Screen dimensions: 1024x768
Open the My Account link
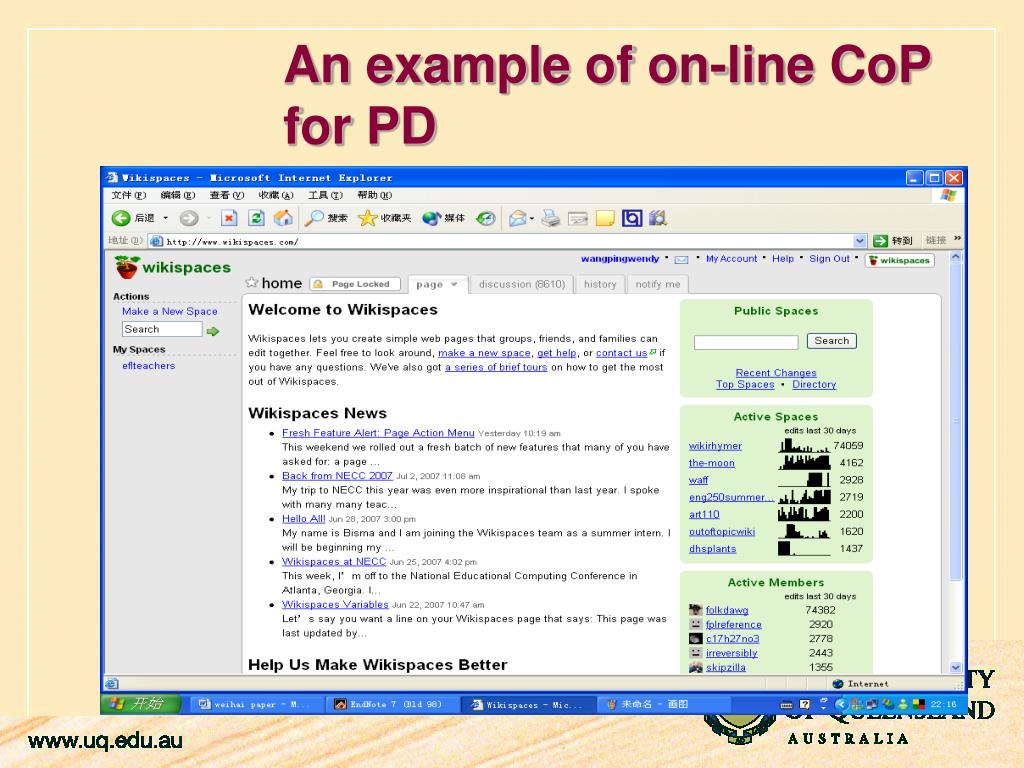pos(731,259)
